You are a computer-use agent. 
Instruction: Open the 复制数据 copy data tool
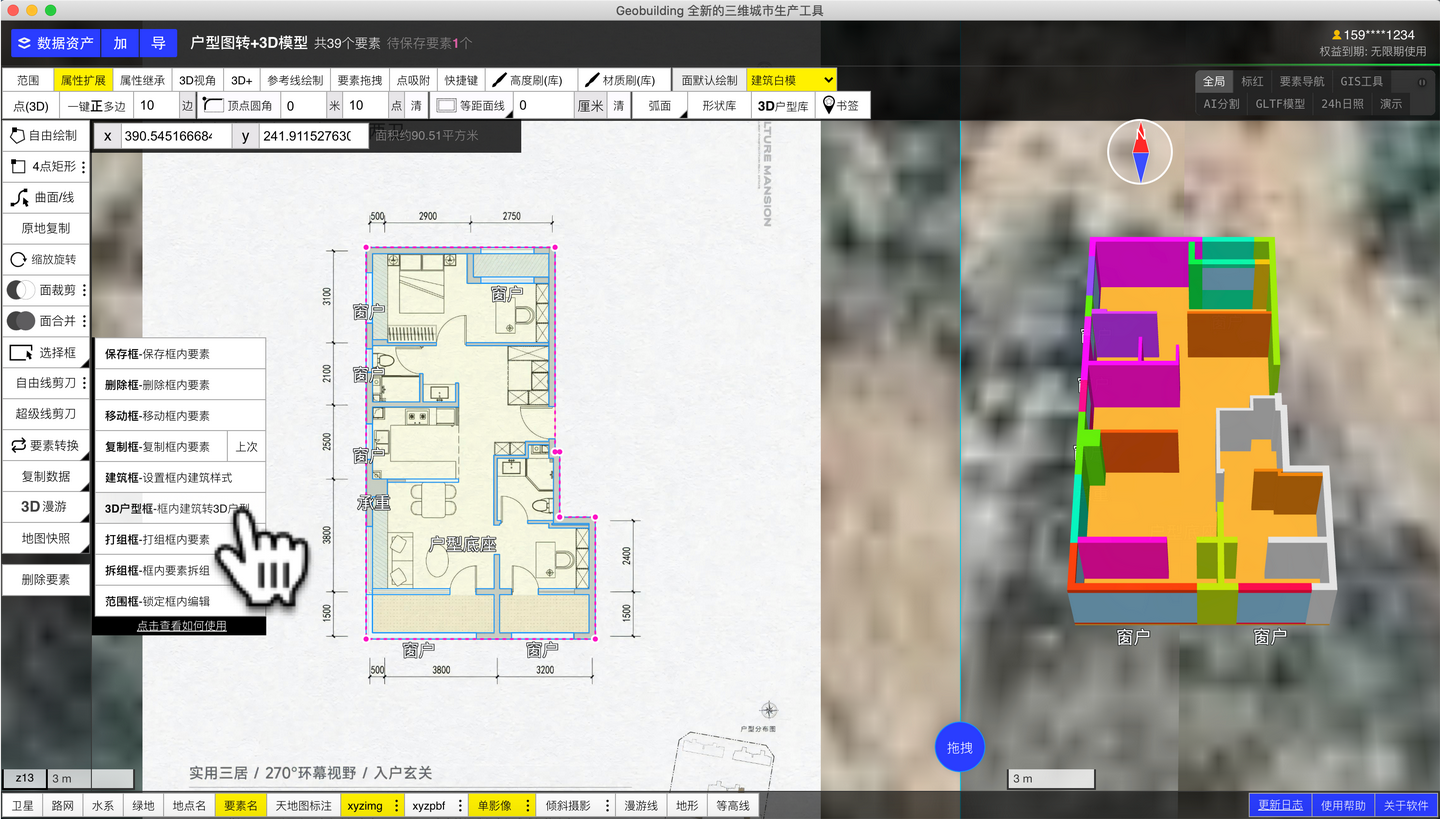(x=46, y=476)
